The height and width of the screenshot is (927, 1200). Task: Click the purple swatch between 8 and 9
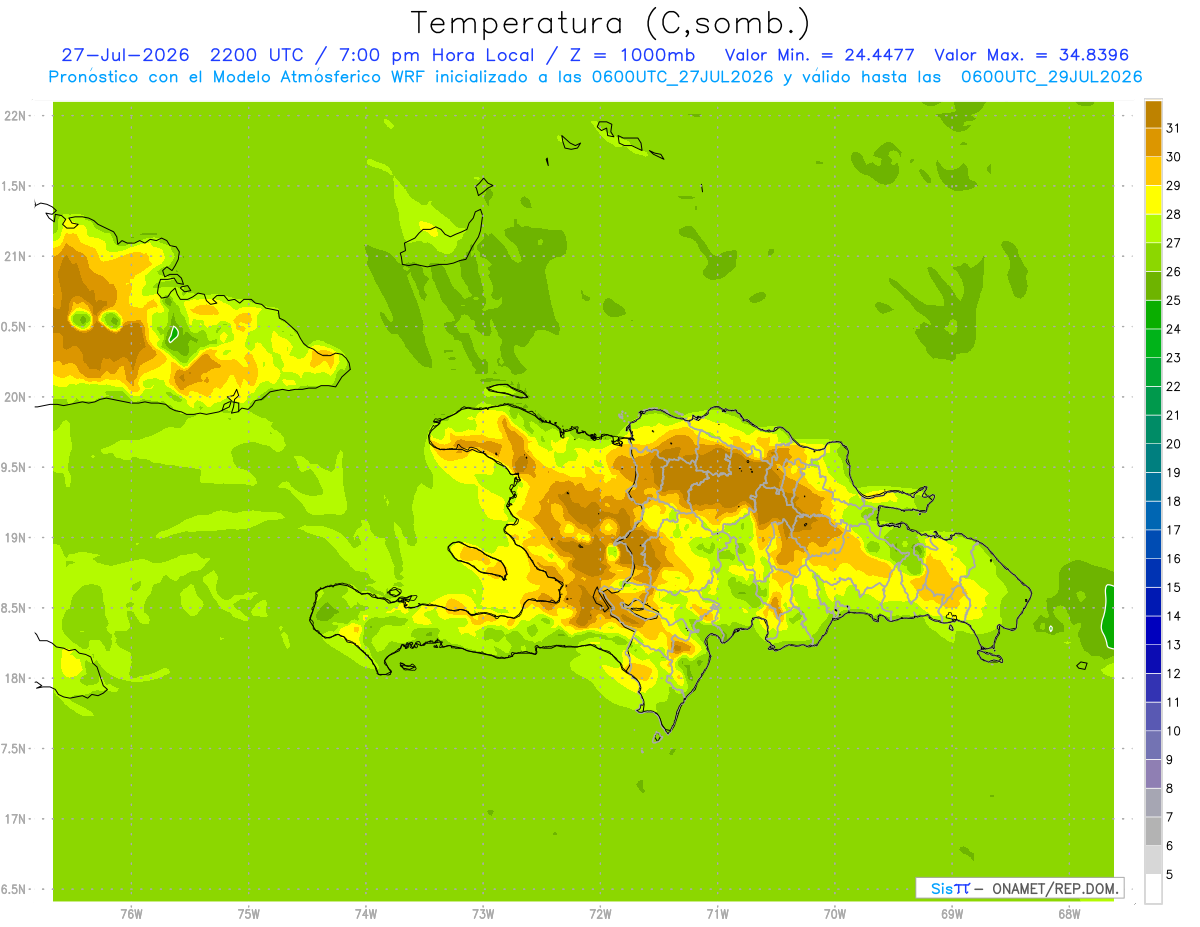point(1153,774)
